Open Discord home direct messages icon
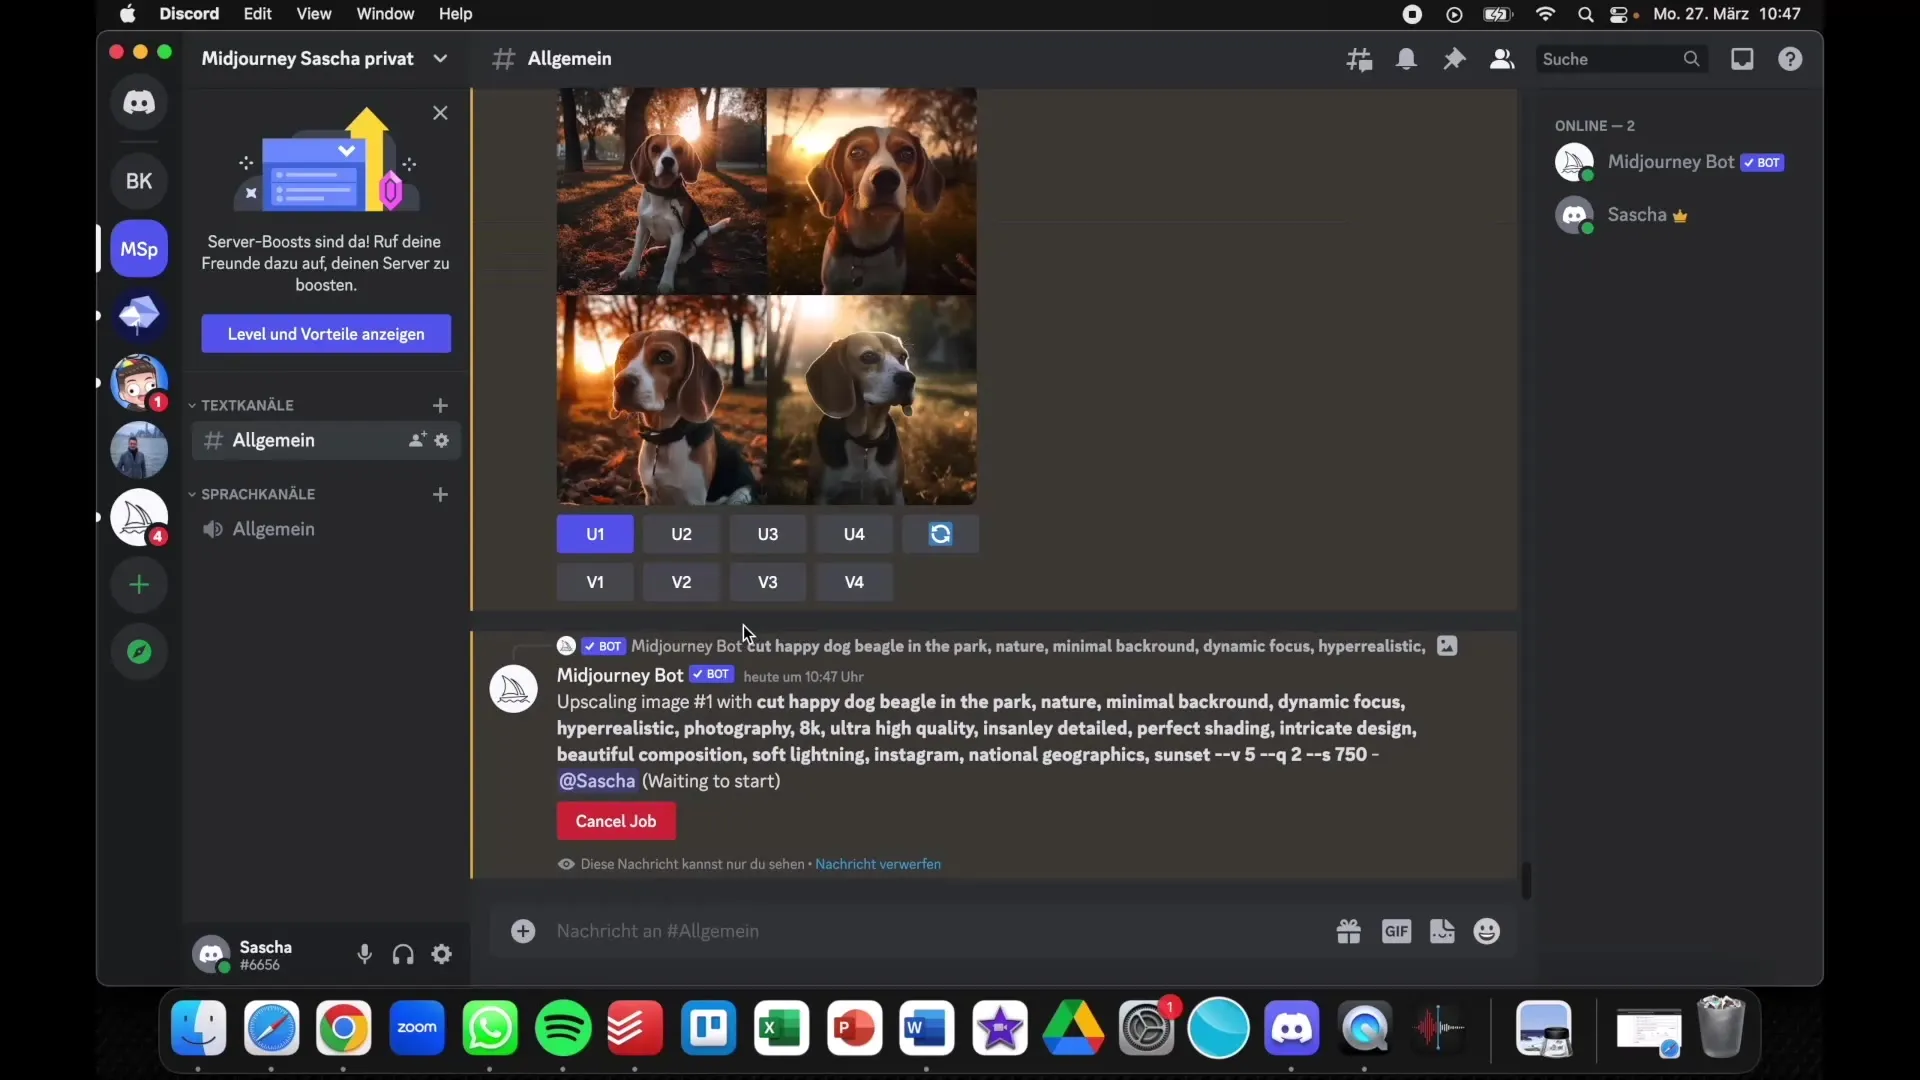 (x=139, y=102)
